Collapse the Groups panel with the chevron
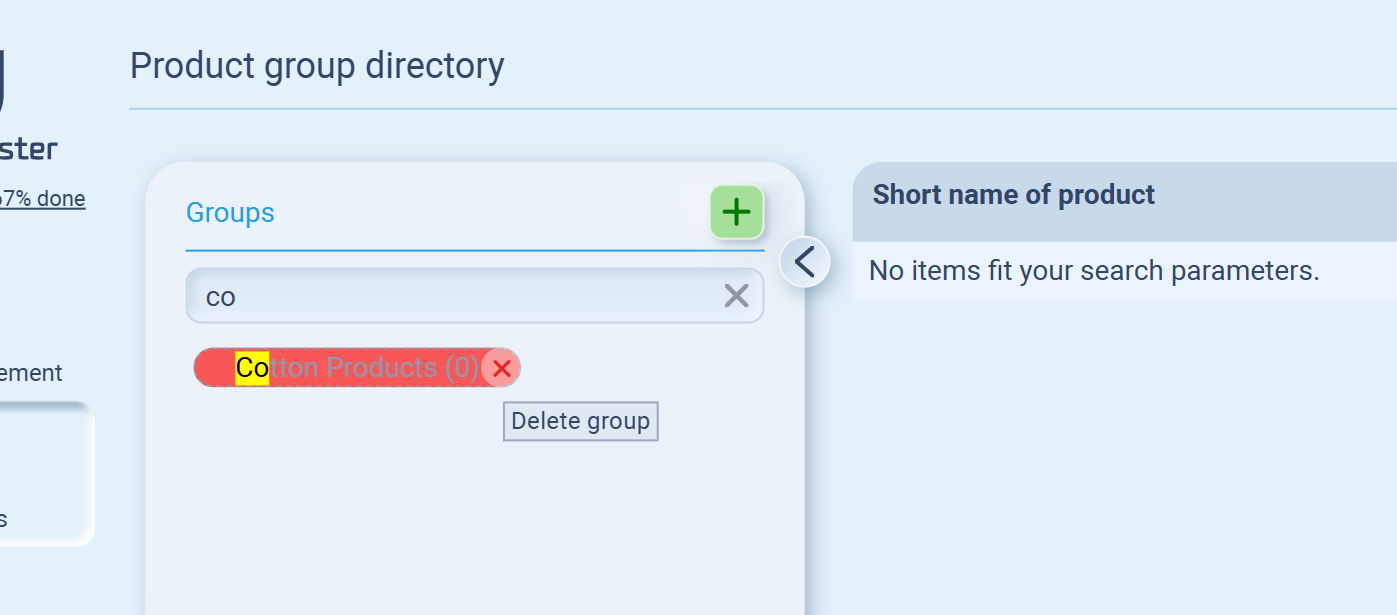 point(805,262)
